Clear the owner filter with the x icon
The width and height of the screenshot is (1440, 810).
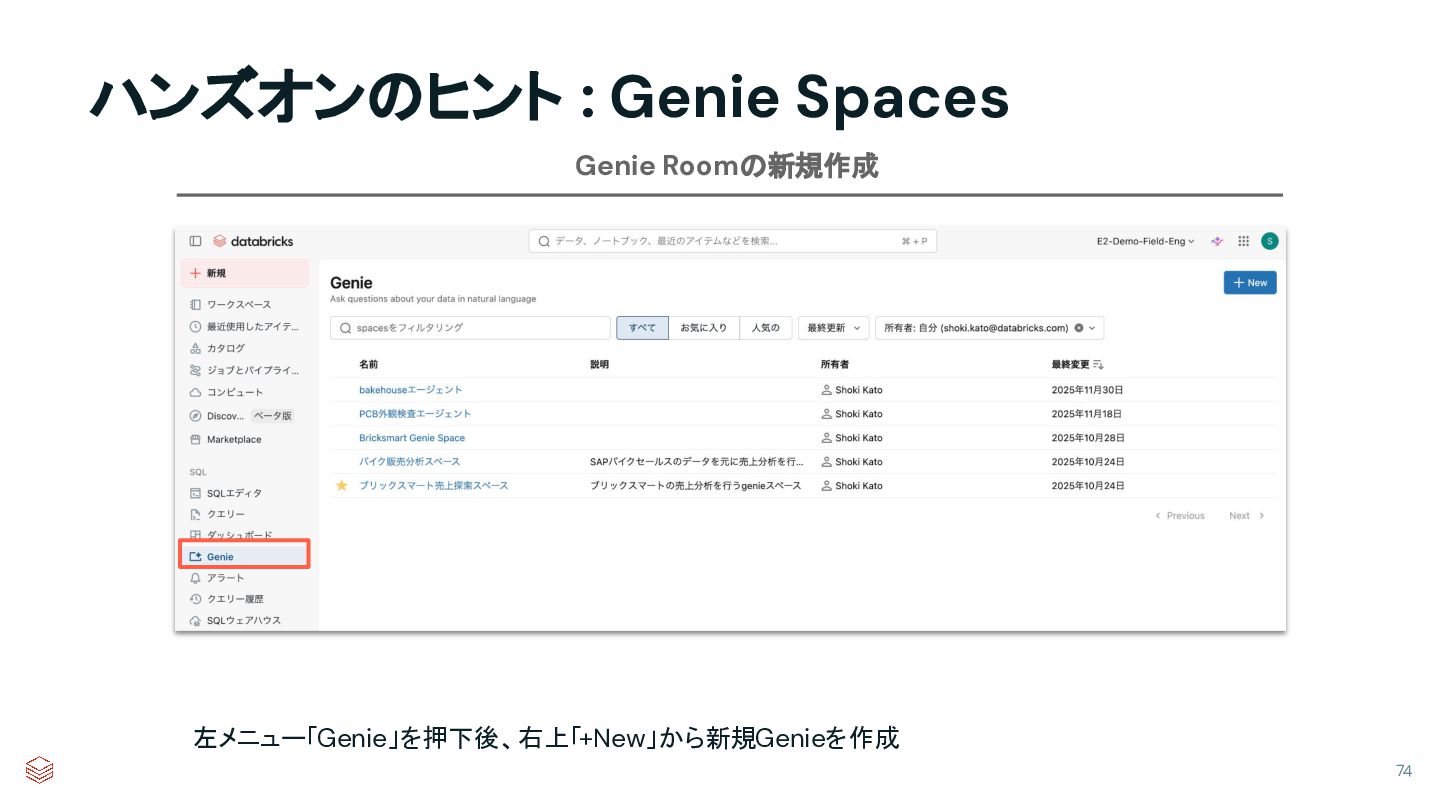[1079, 328]
